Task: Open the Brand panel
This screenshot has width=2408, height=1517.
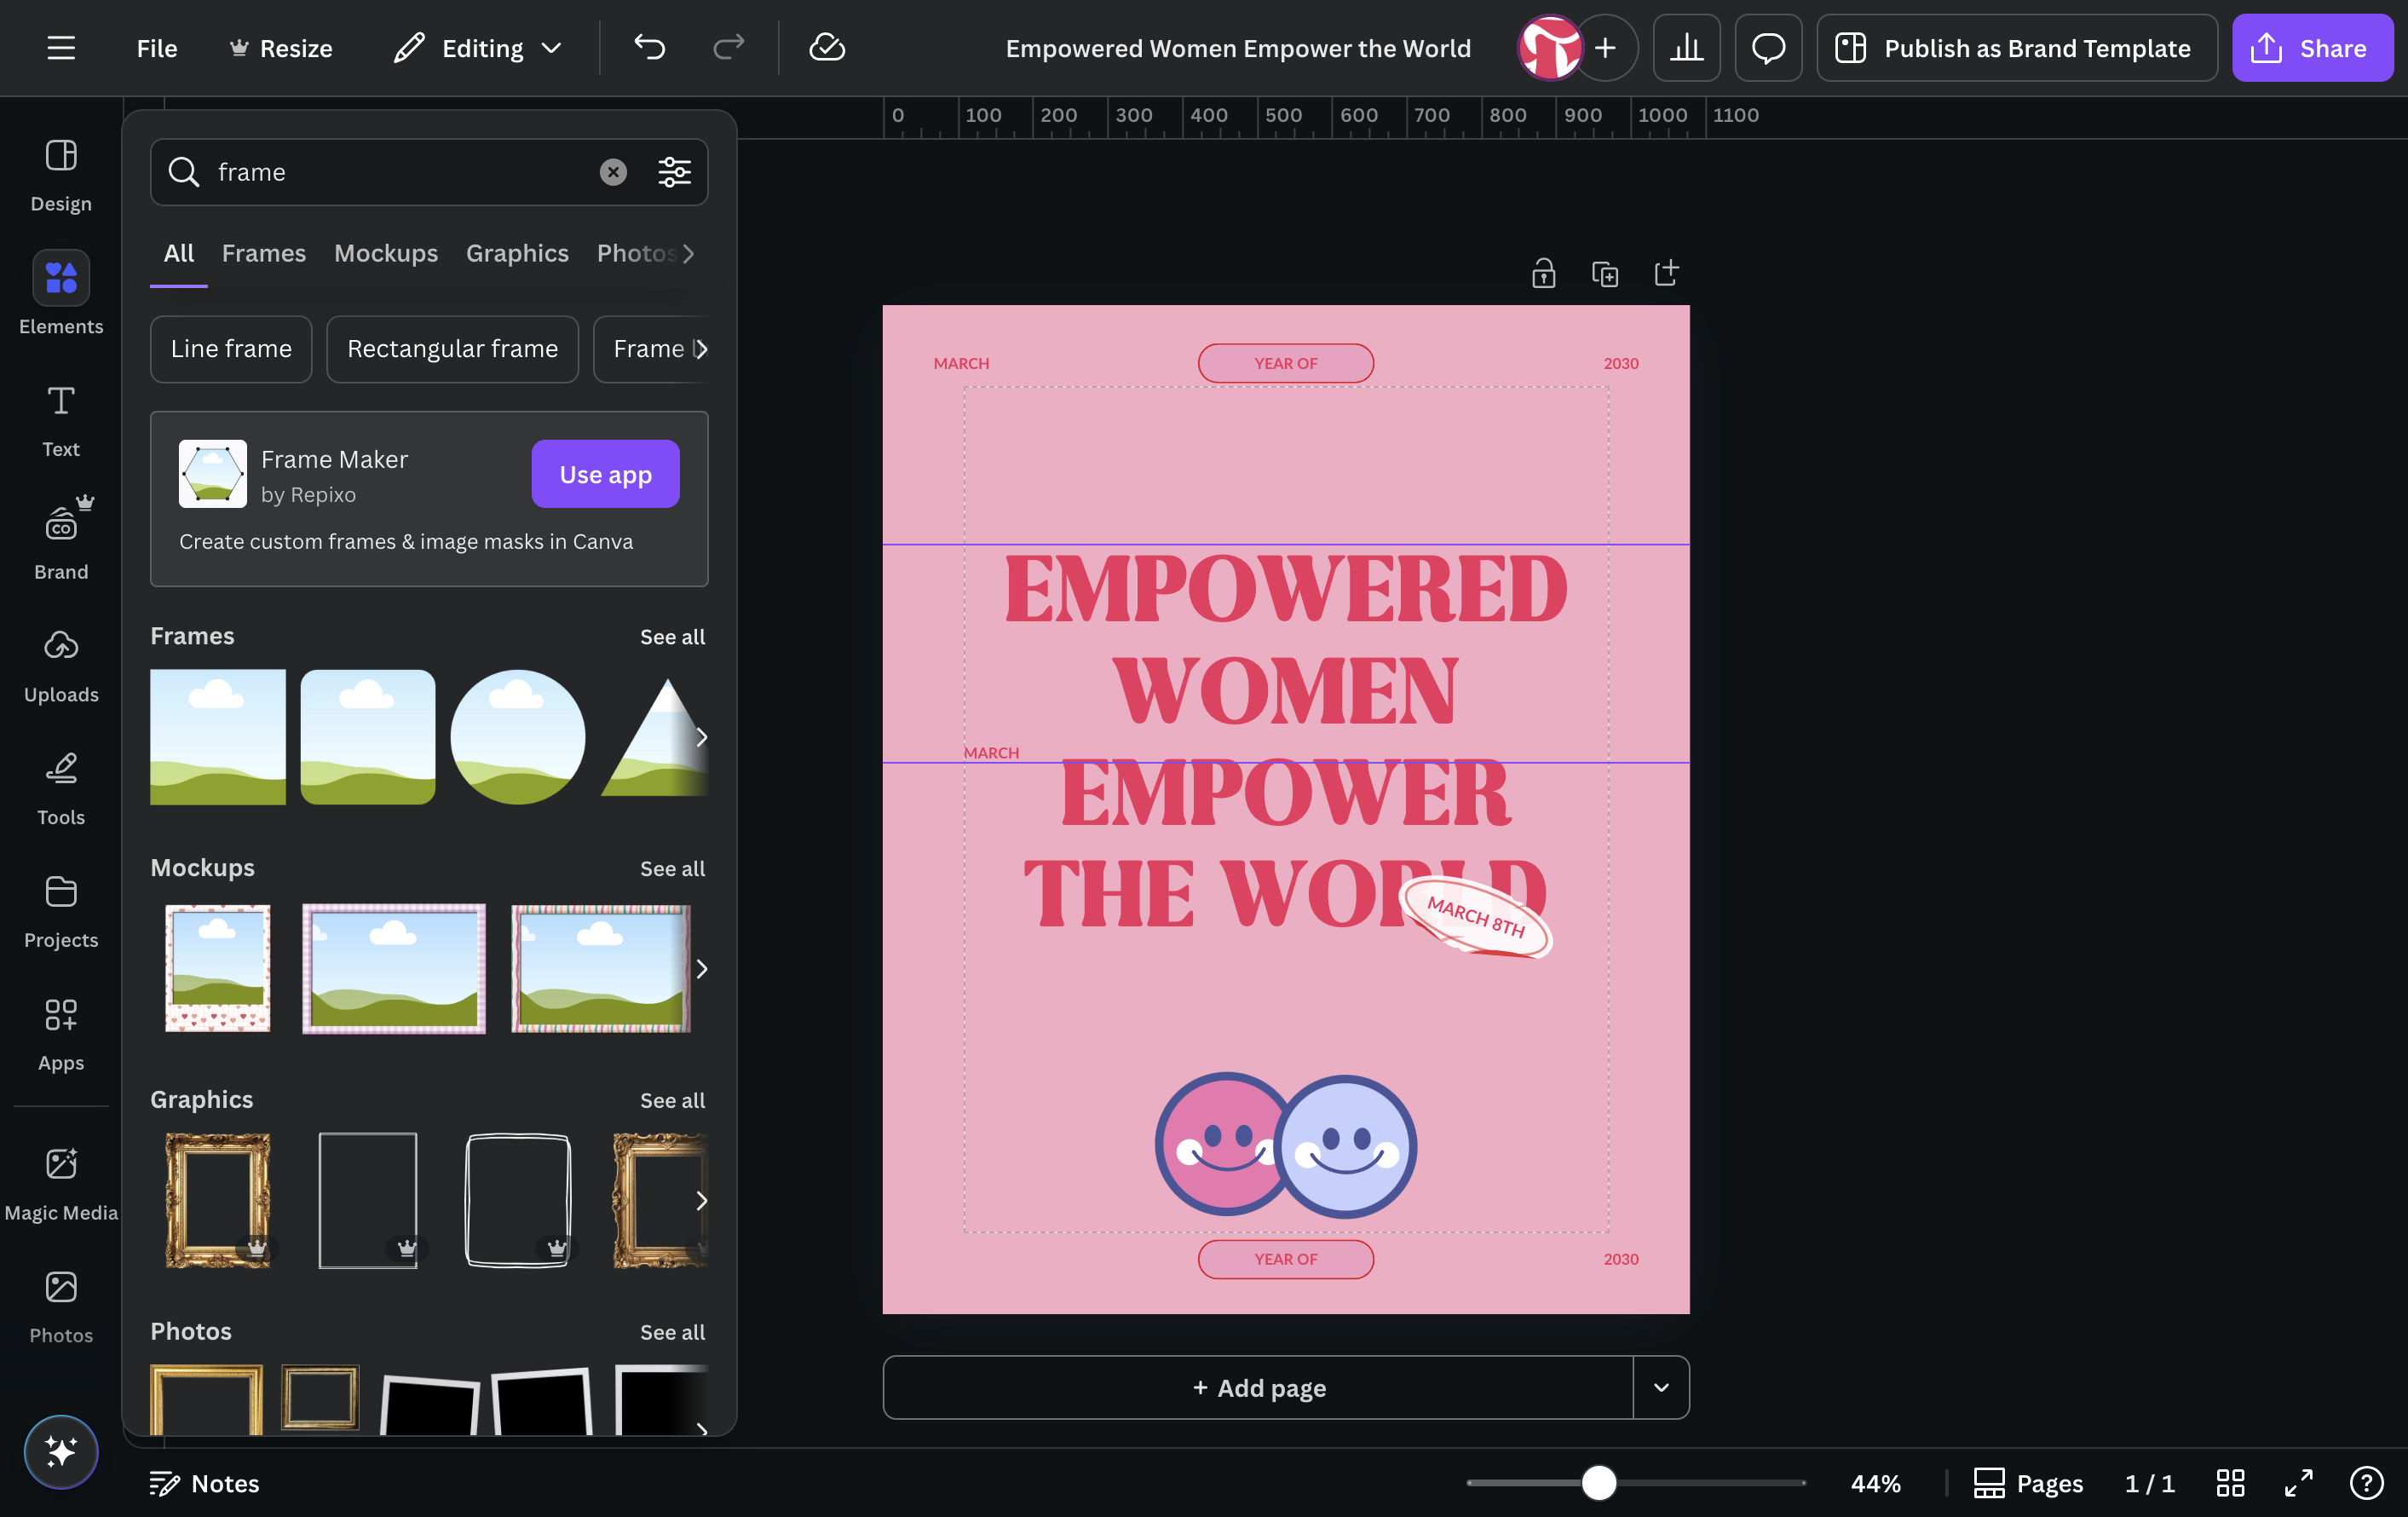Action: 61,543
